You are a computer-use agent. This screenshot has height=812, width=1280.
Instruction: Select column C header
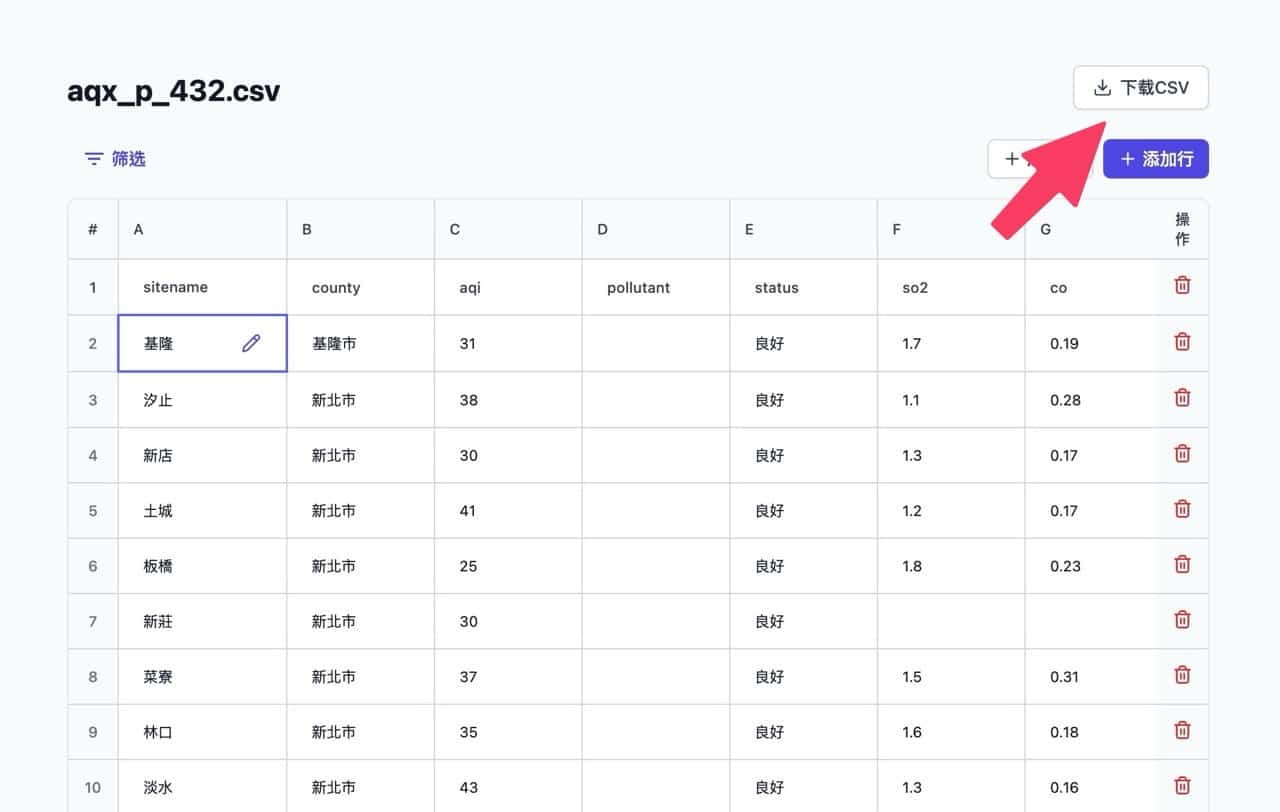509,229
